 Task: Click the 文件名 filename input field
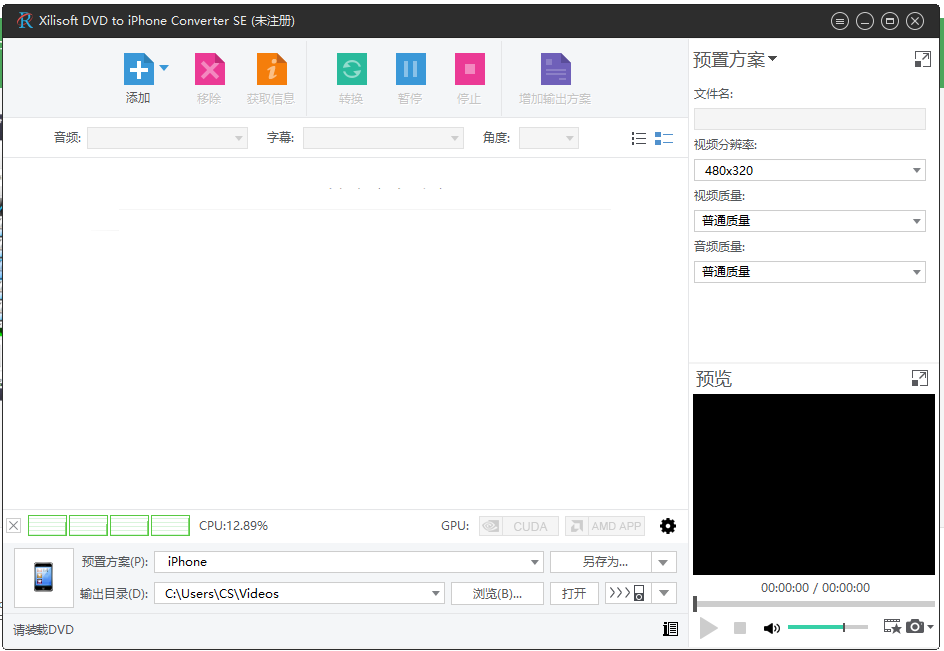[809, 119]
